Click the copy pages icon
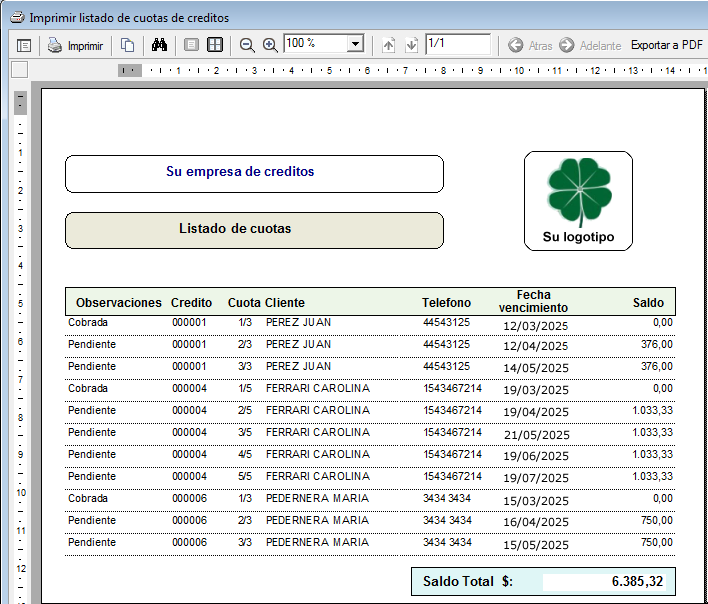The height and width of the screenshot is (604, 708). point(128,45)
